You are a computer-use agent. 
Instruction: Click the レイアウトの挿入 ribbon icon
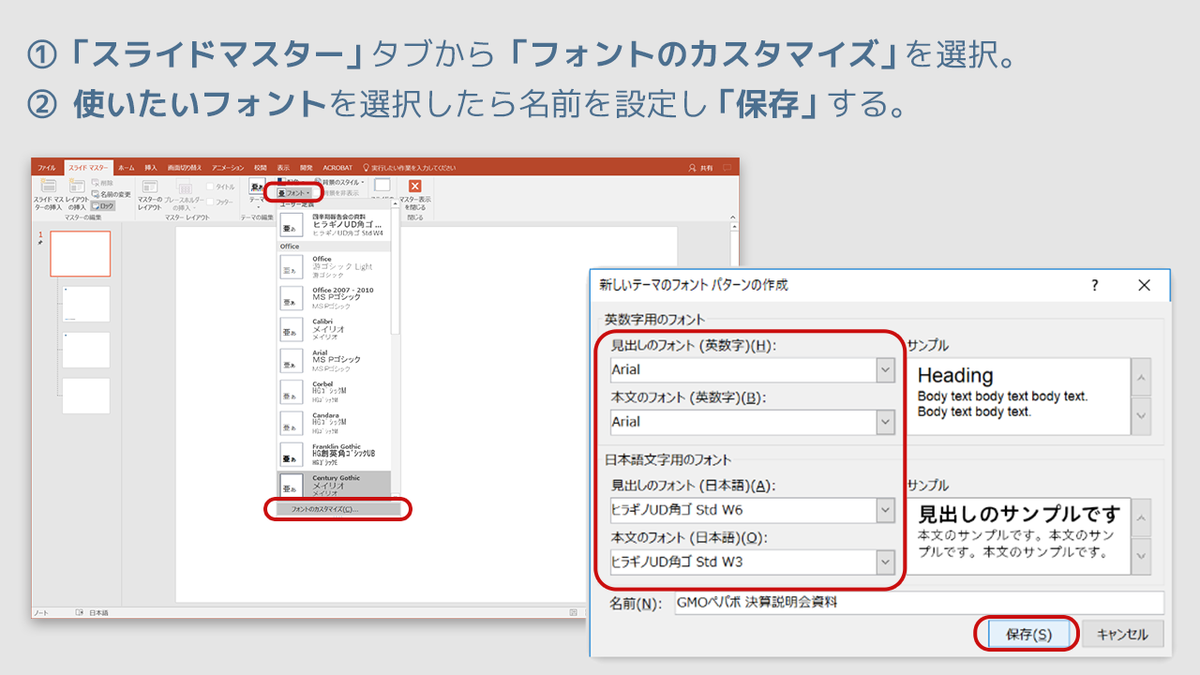(x=77, y=188)
